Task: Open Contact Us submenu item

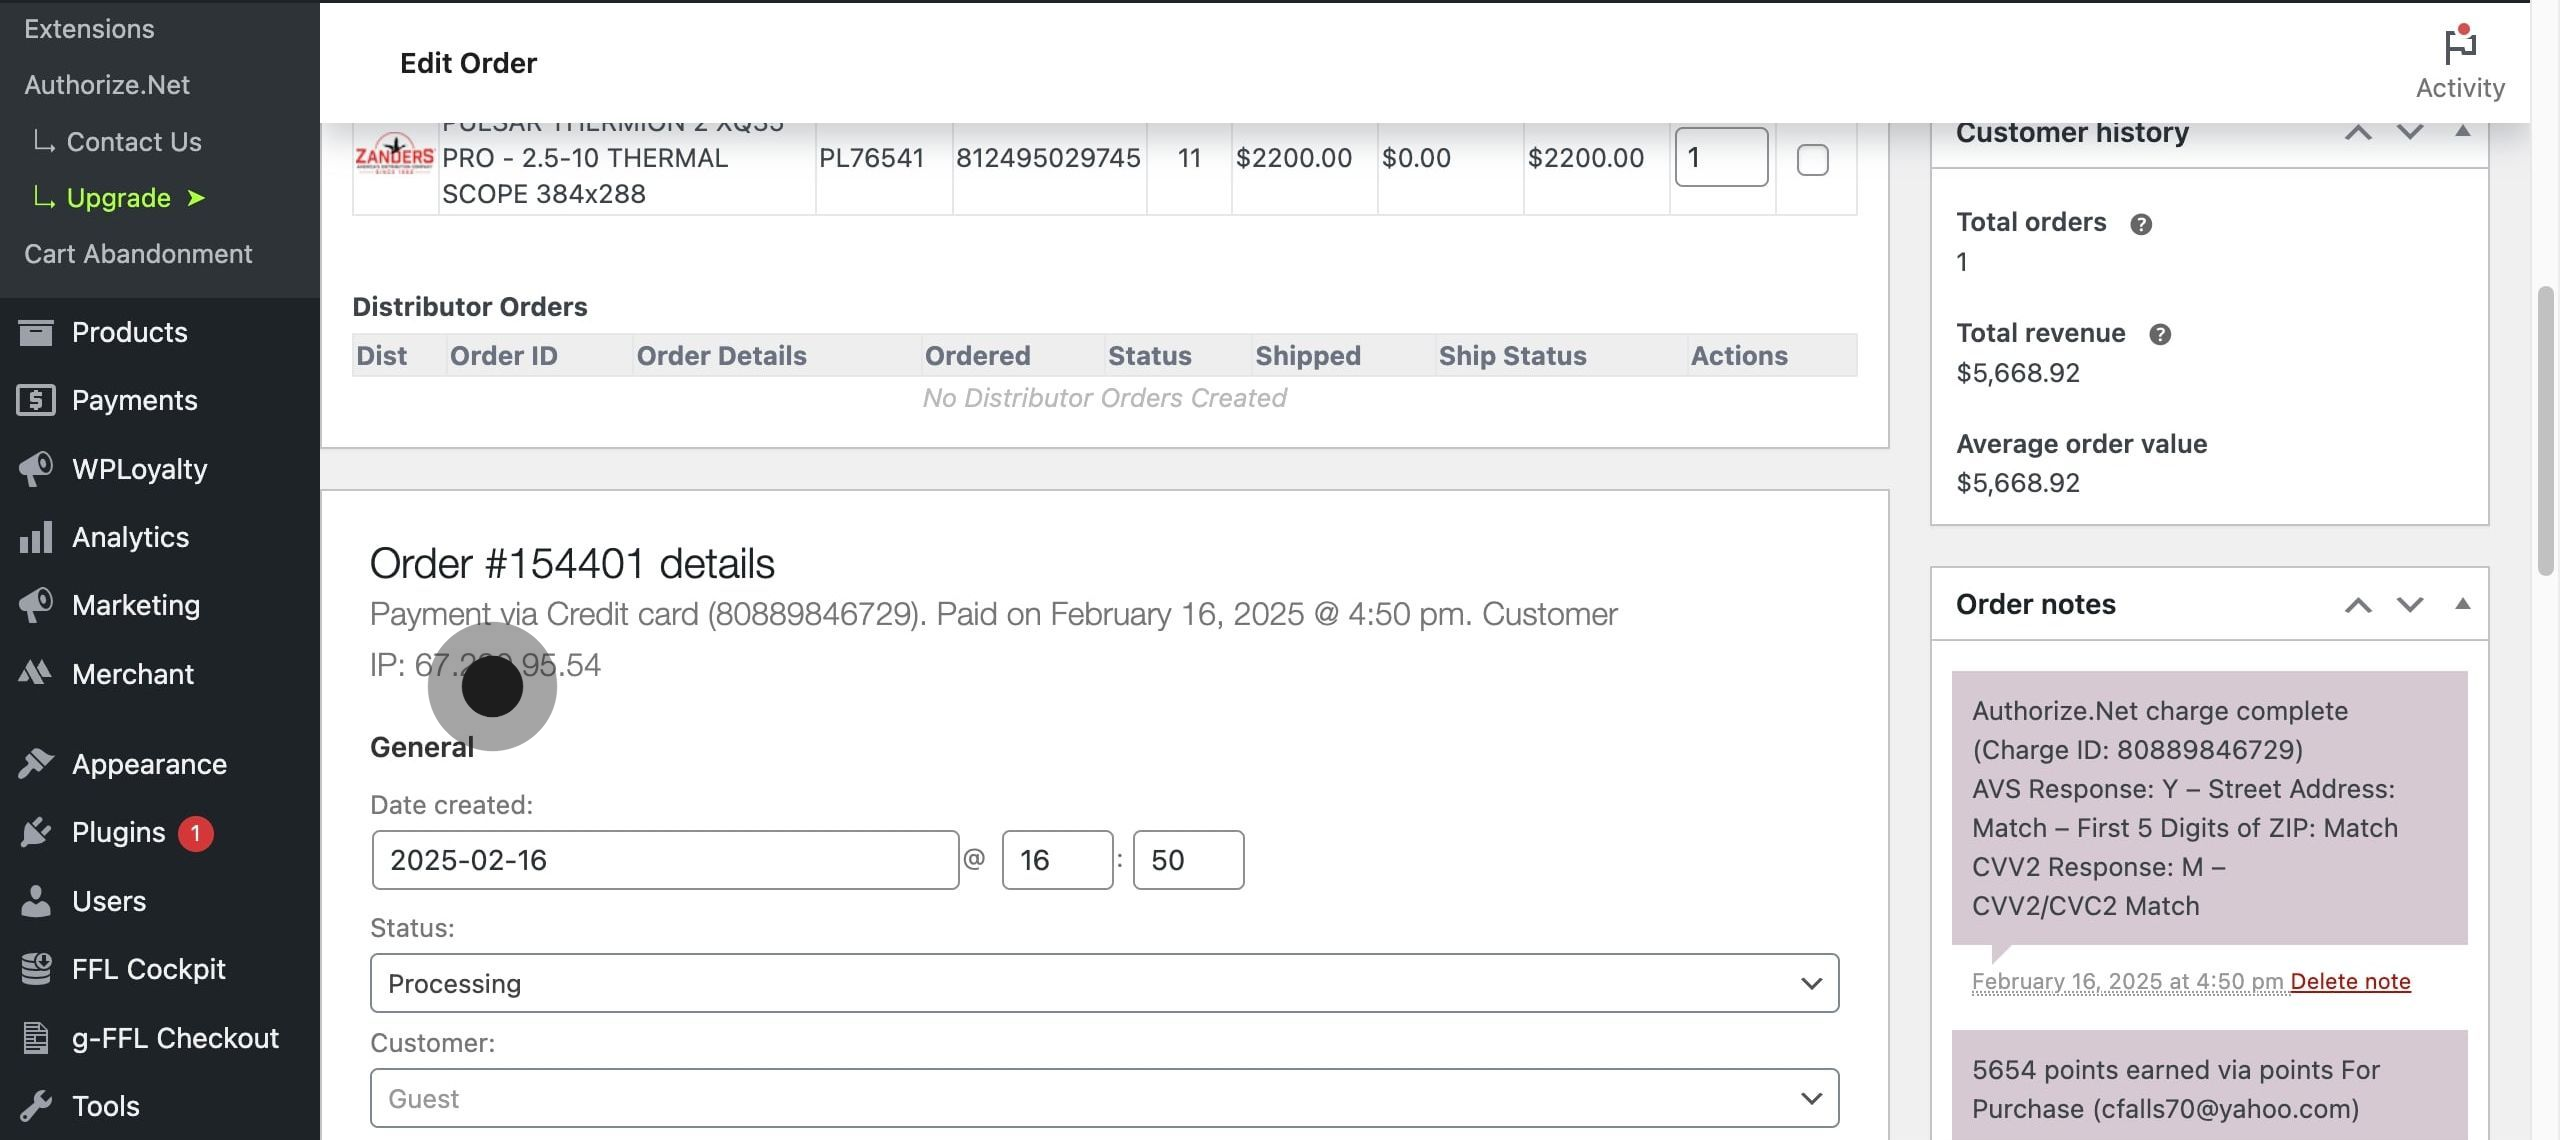Action: coord(134,142)
